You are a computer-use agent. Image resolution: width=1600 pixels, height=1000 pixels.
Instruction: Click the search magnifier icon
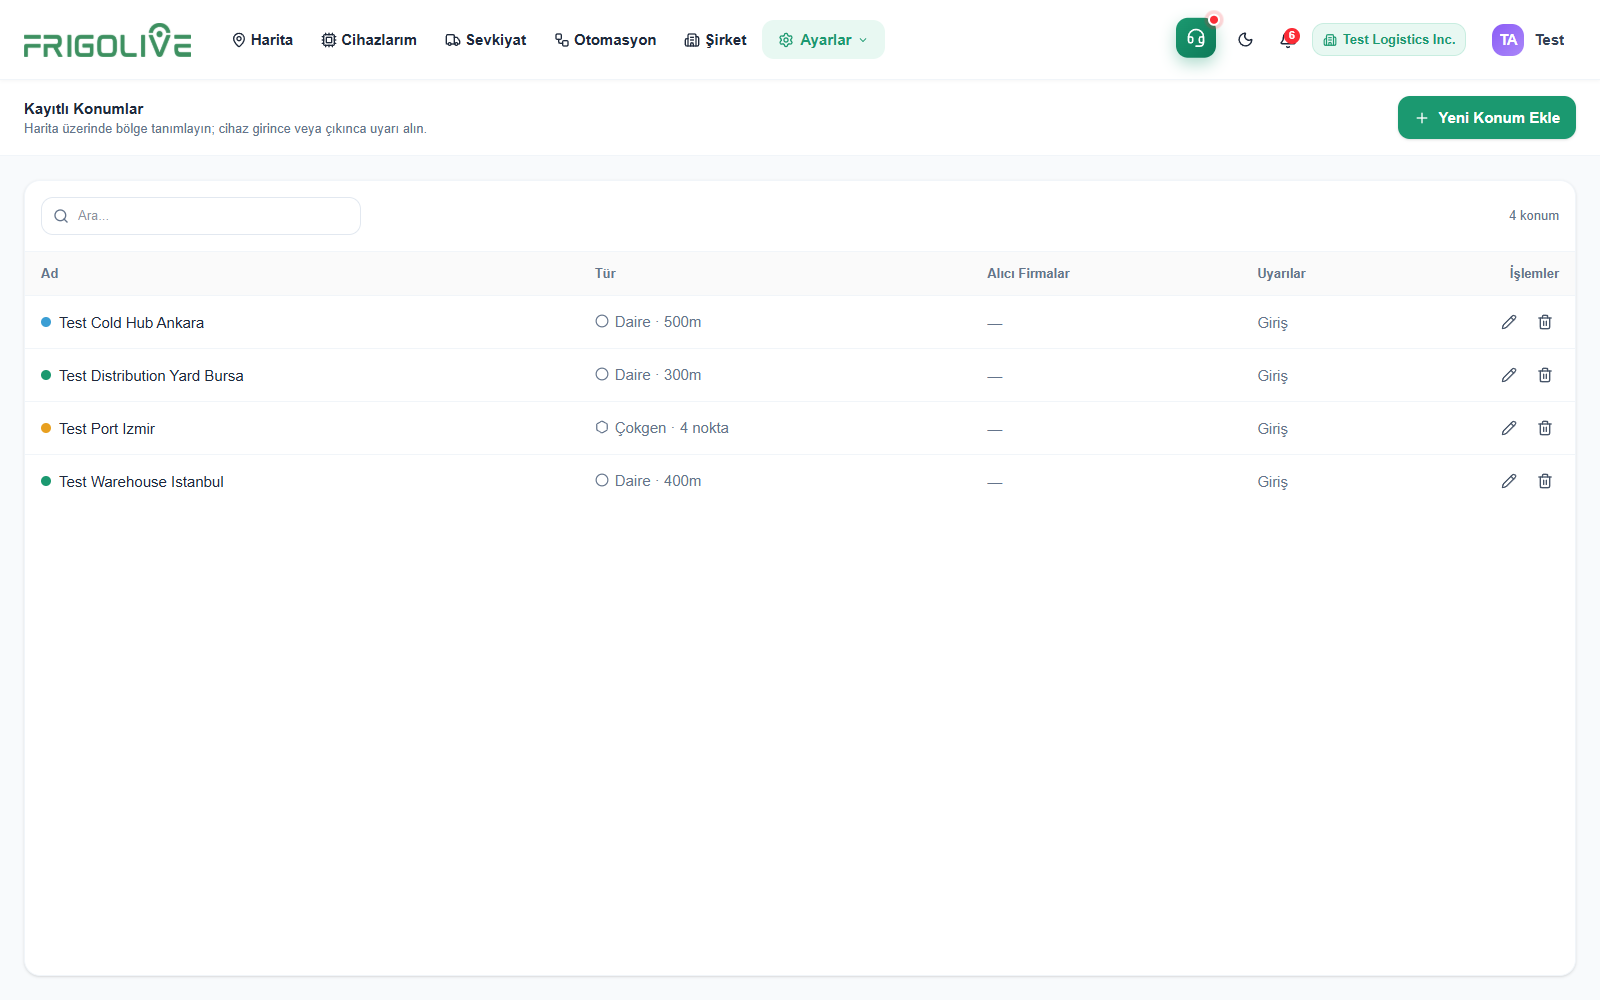coord(61,216)
